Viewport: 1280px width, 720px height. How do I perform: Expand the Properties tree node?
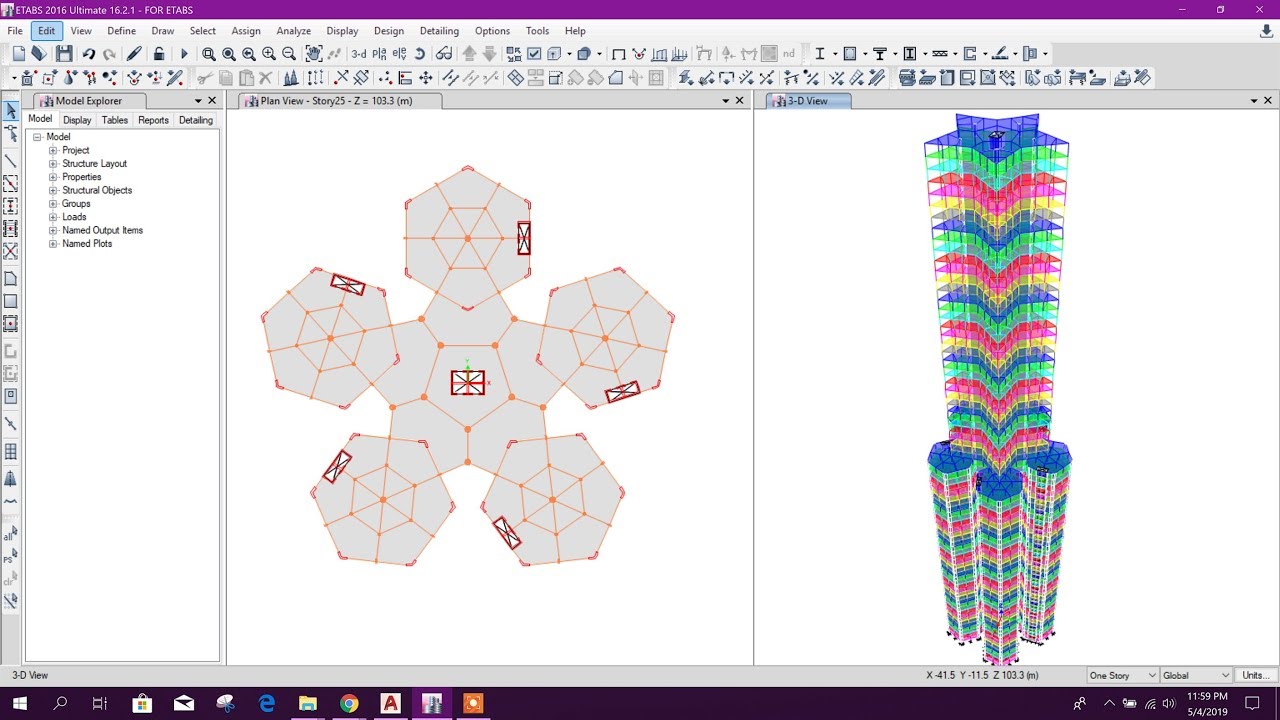pos(51,176)
